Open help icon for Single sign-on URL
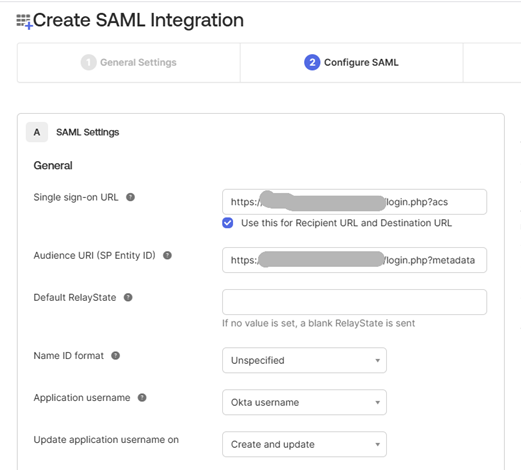The height and width of the screenshot is (470, 521). (x=130, y=197)
